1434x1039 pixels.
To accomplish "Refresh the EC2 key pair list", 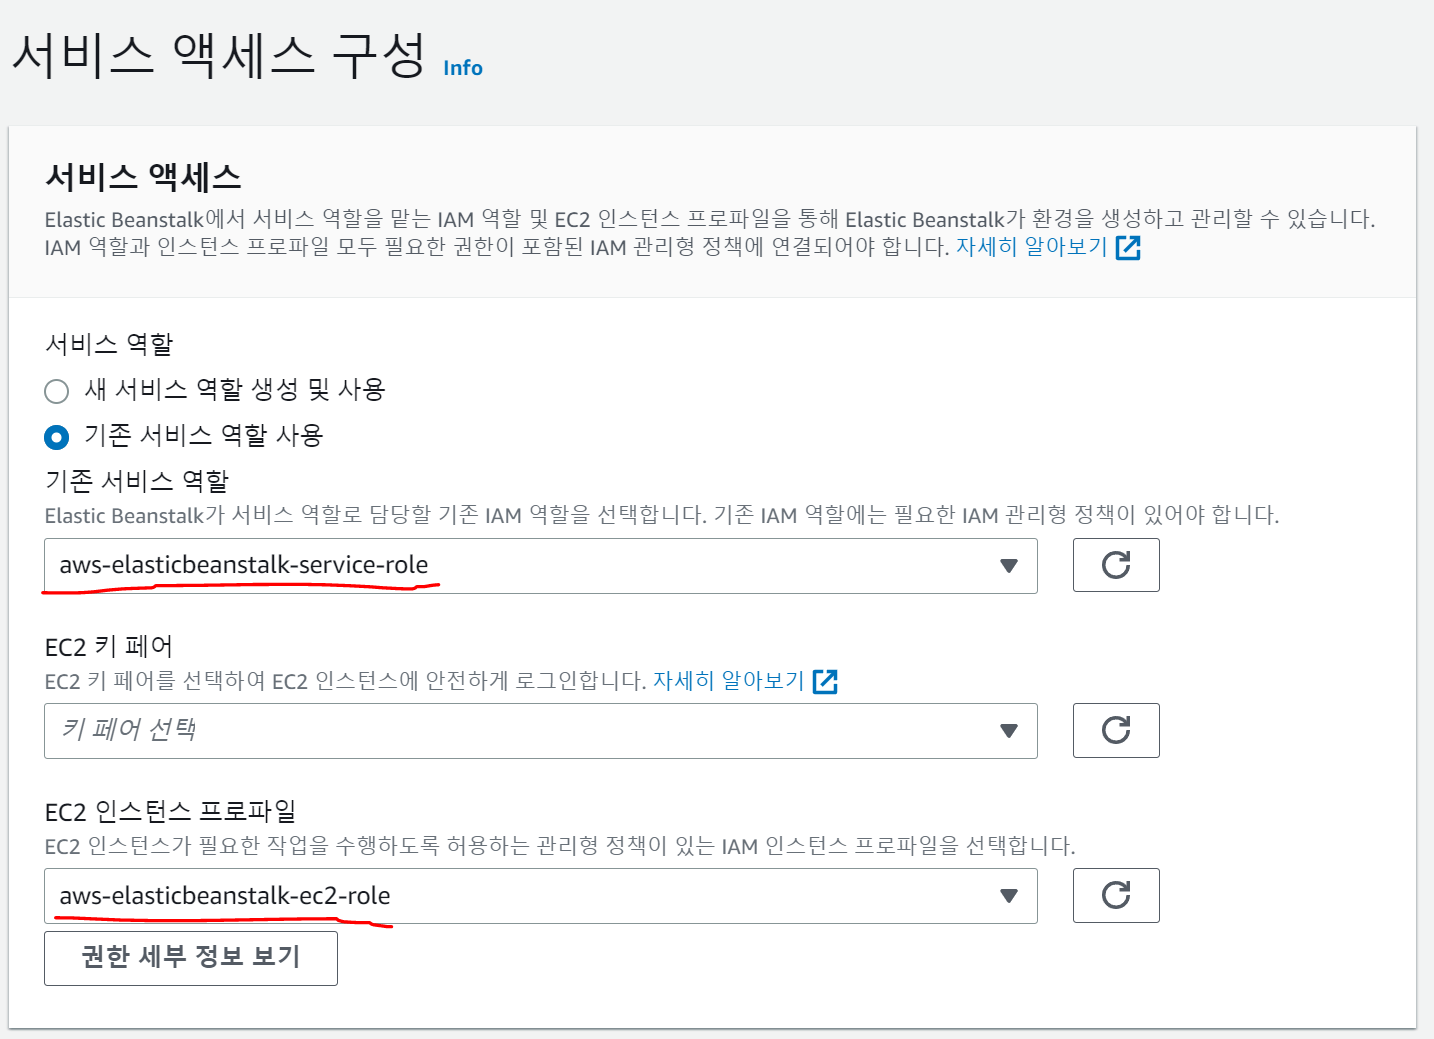I will coord(1115,730).
